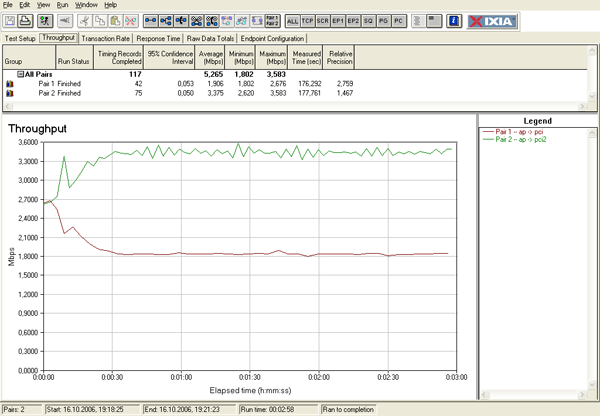
Task: Click the greyed-out diagonal-nodes toolbar icon
Action: click(x=242, y=21)
